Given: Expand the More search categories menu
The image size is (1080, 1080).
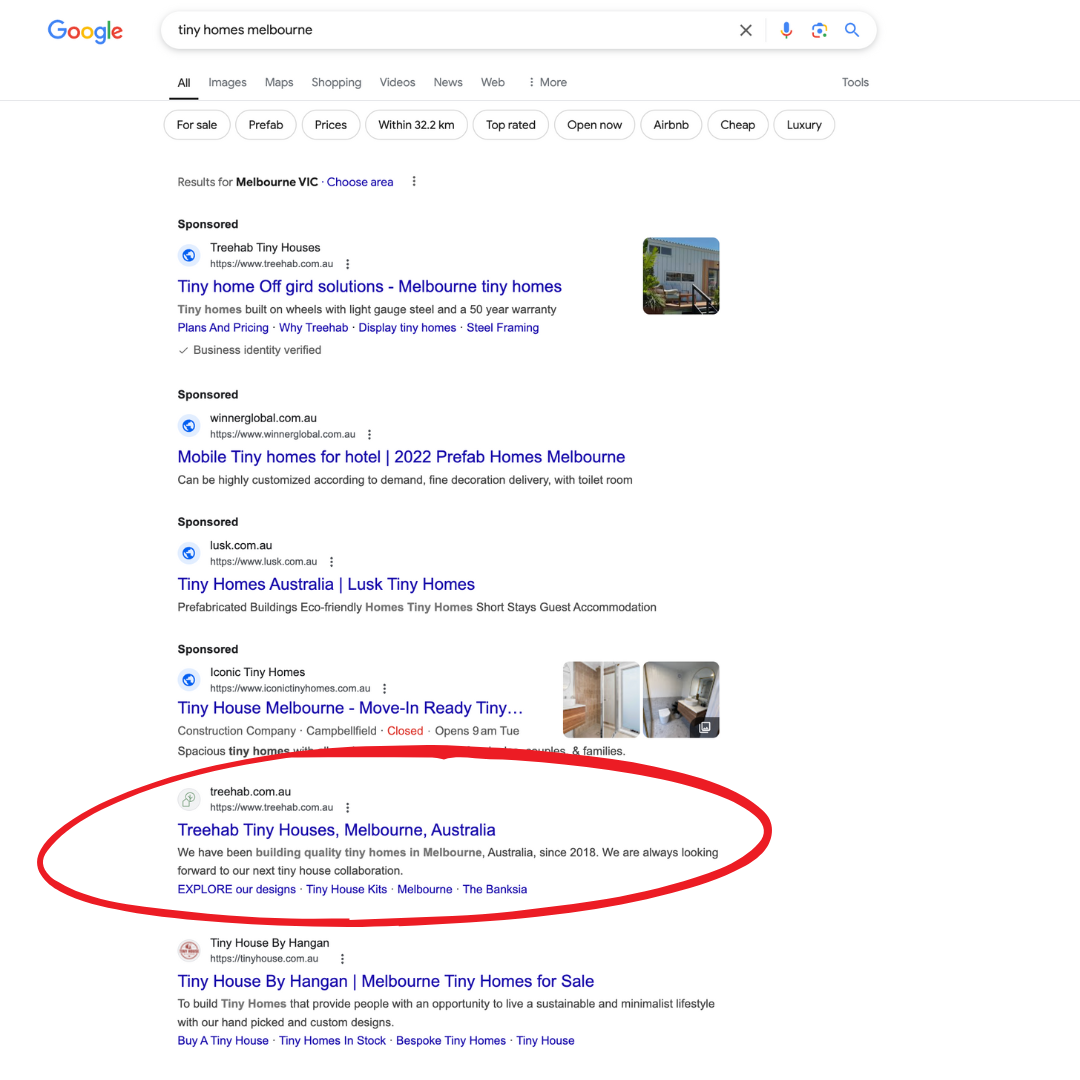Looking at the screenshot, I should [547, 83].
